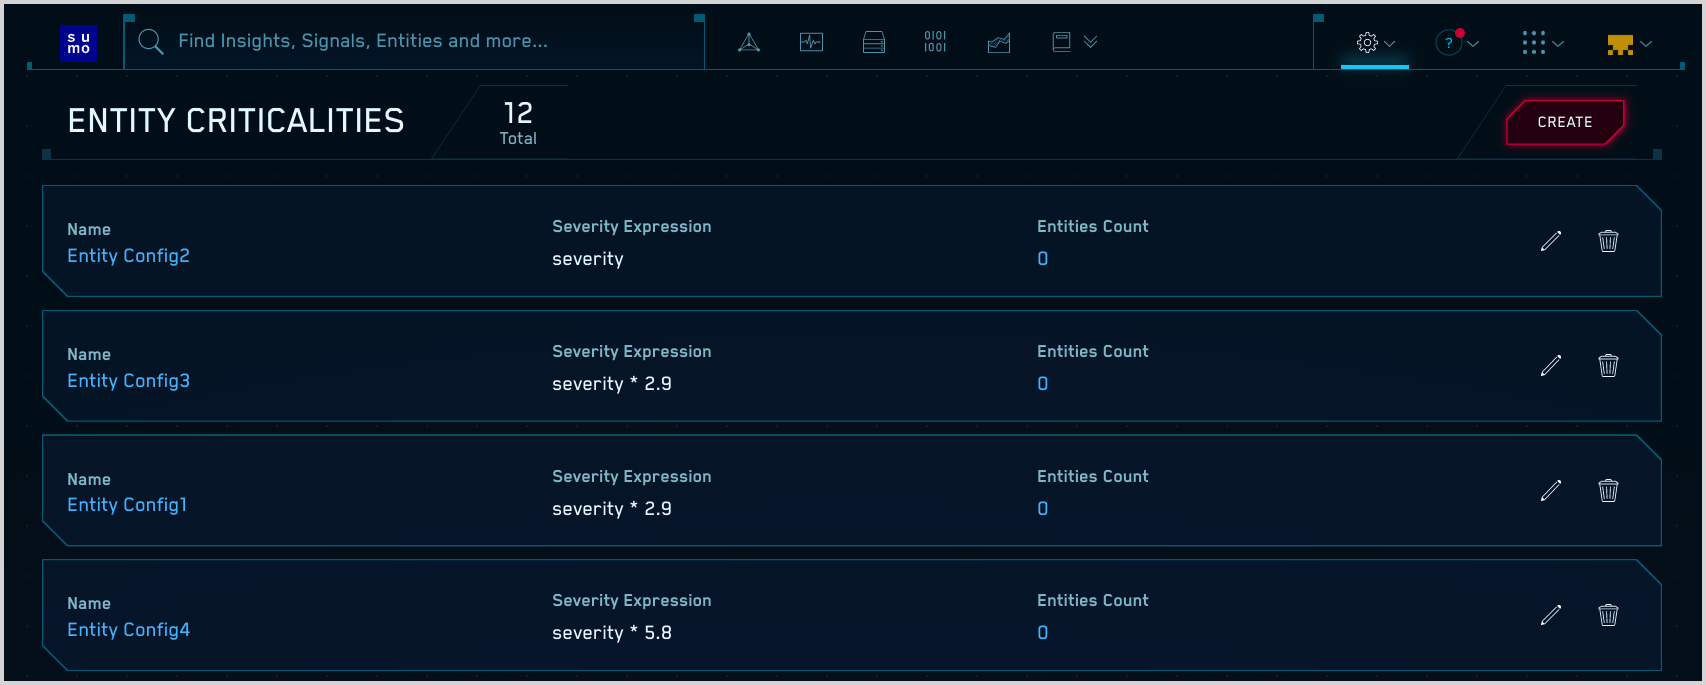Delete Entity Config4 using trash icon
Image resolution: width=1706 pixels, height=685 pixels.
tap(1608, 615)
